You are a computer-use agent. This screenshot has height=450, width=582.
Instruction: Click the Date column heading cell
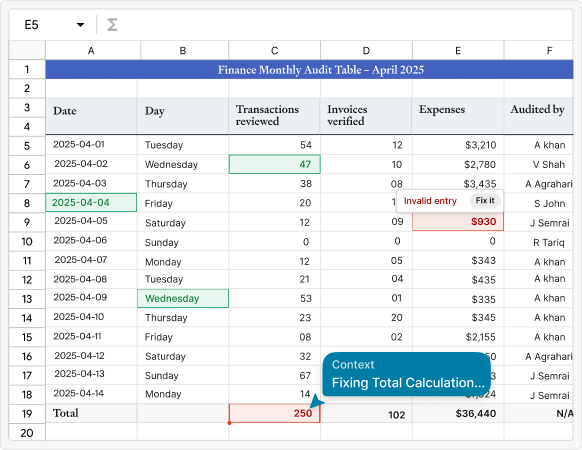(91, 116)
